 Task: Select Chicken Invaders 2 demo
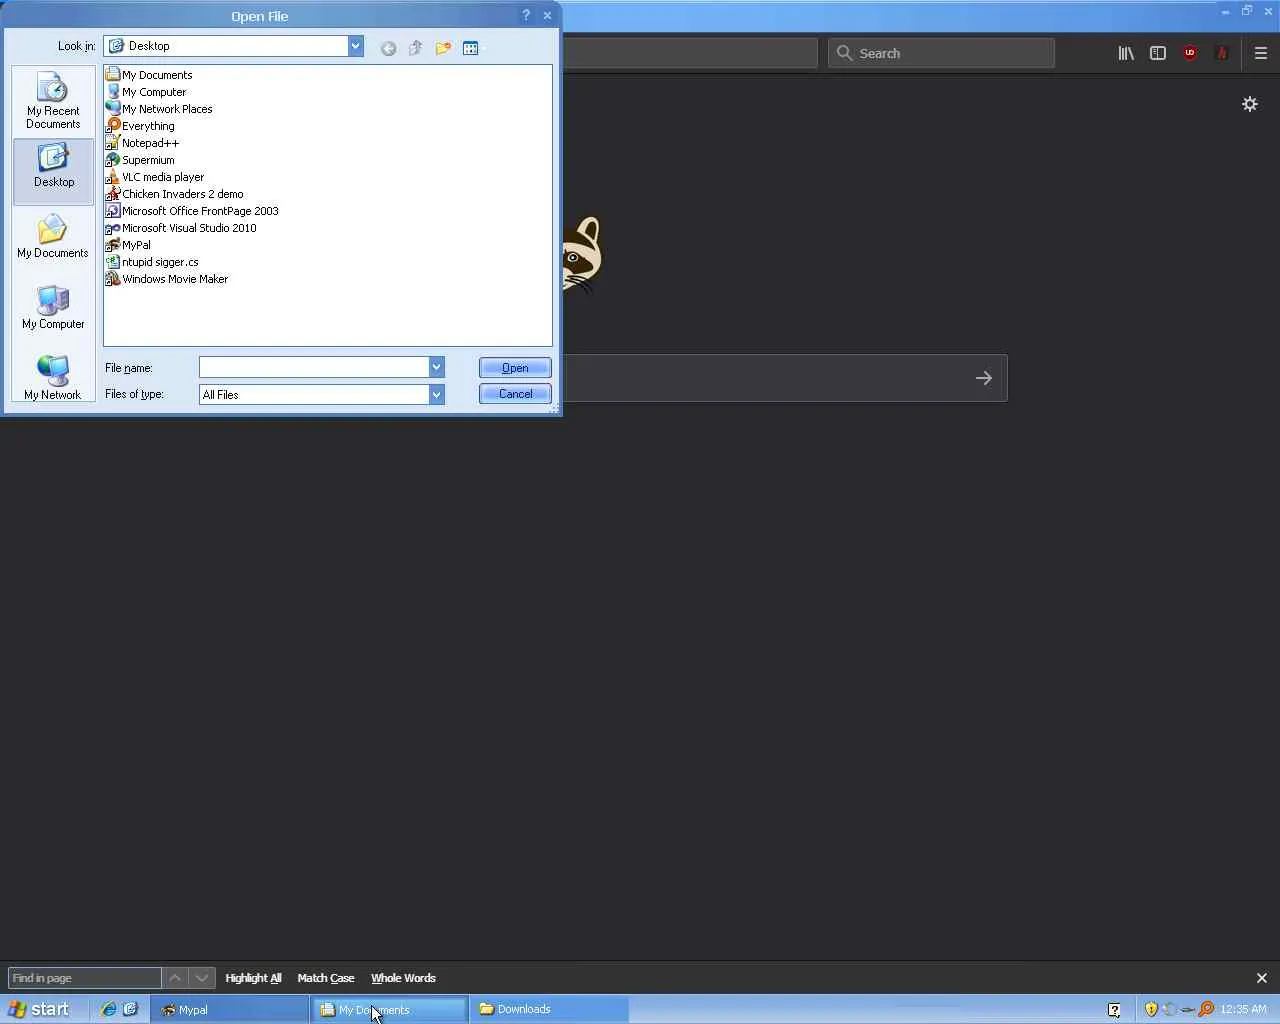click(174, 194)
